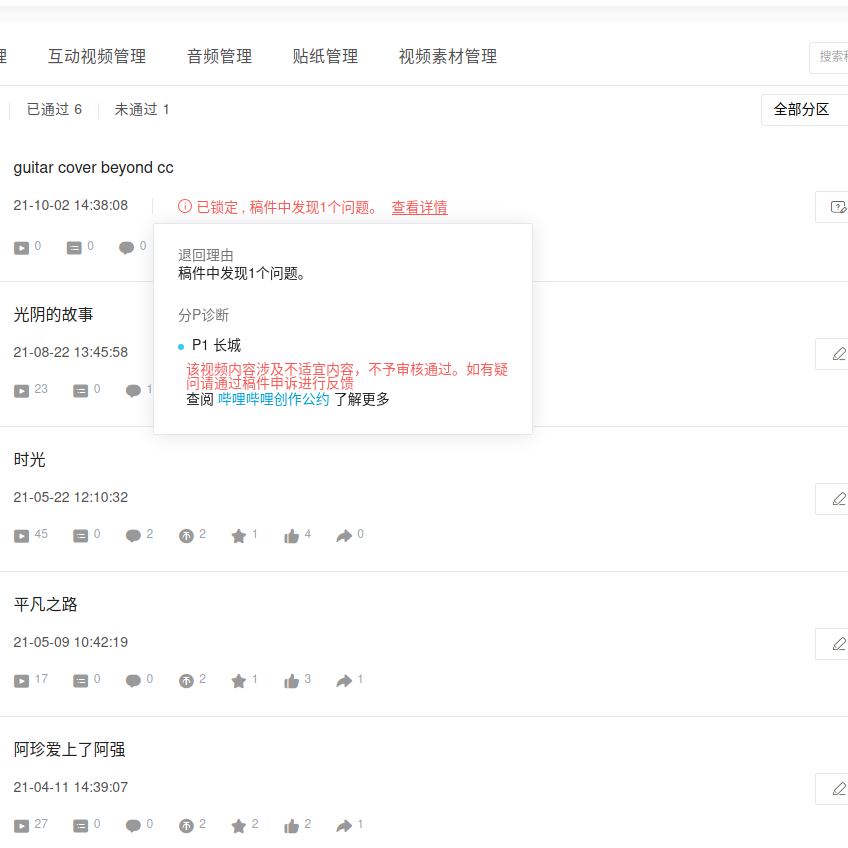Click the thumbs-up icon for 阿珍爱上了阿强
The image size is (848, 848).
pyautogui.click(x=291, y=826)
